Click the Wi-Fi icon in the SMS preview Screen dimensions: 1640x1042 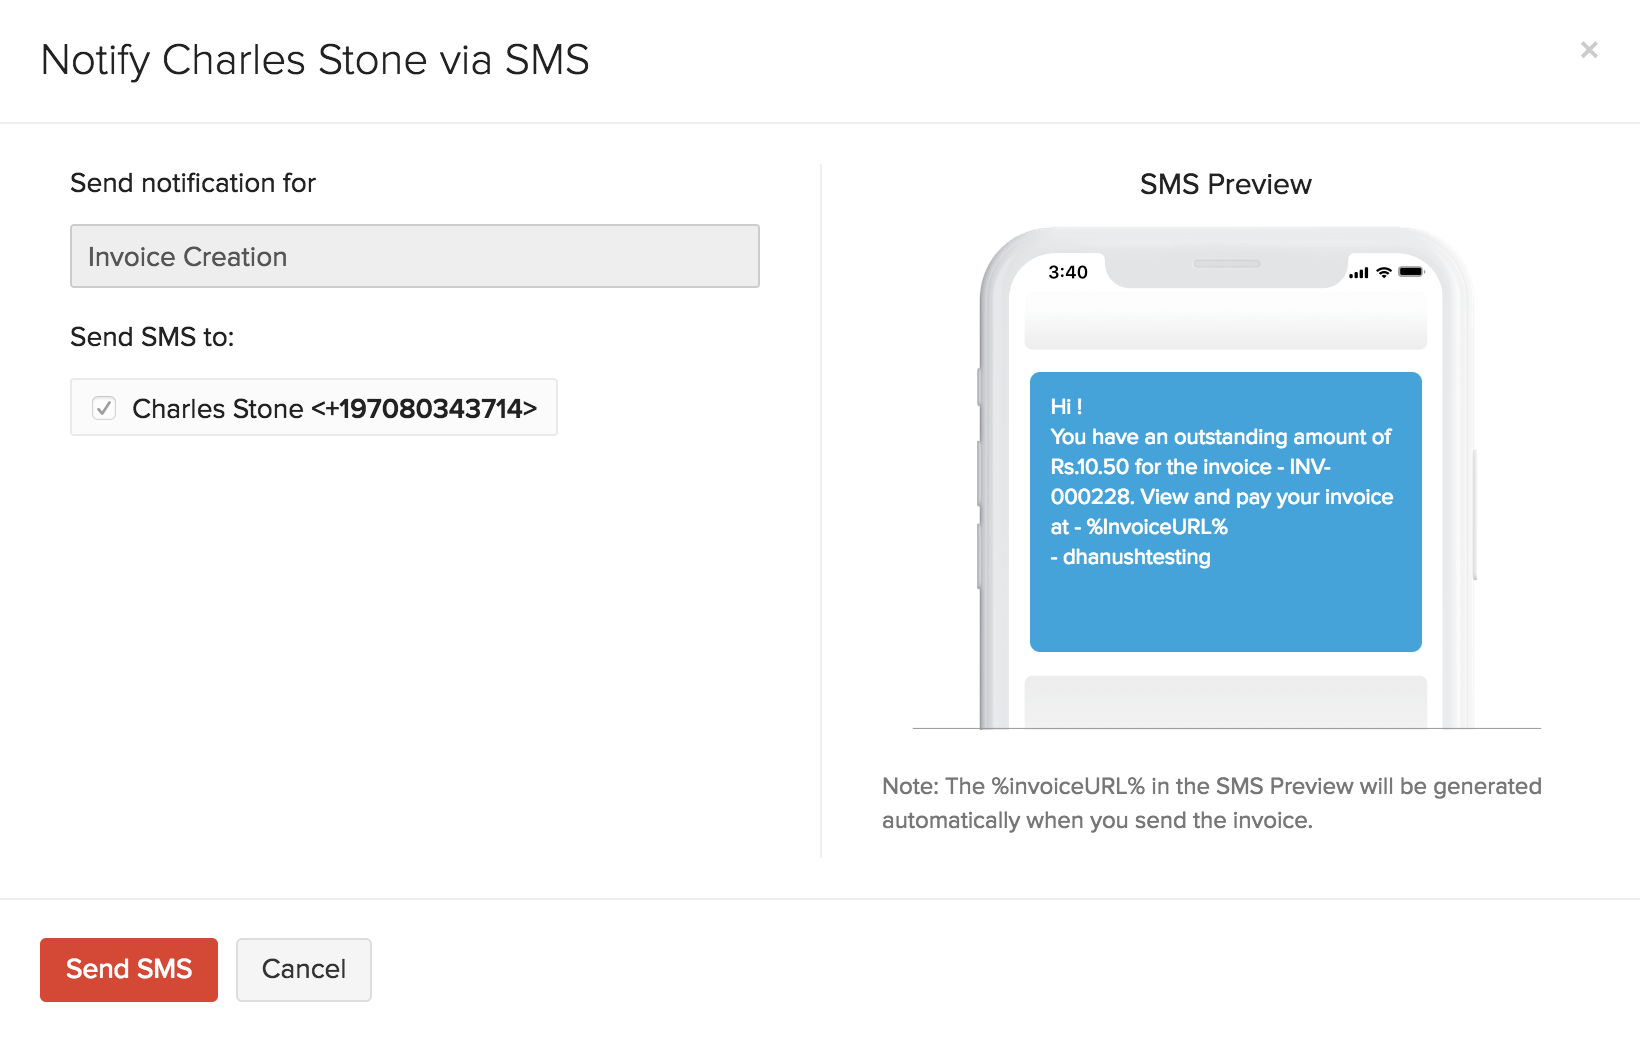(x=1383, y=271)
